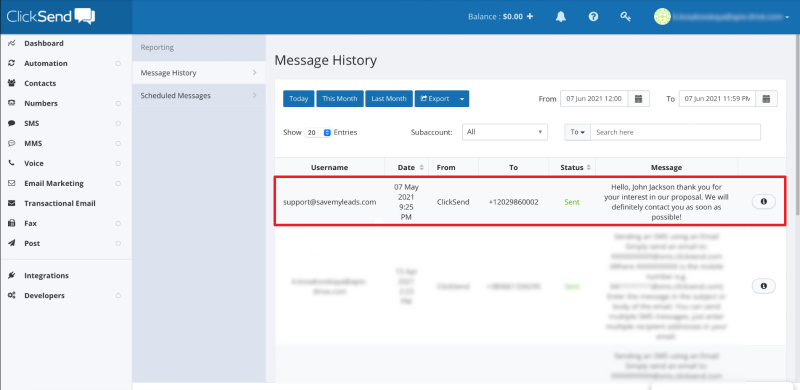Expand the Developers menu

[x=118, y=296]
